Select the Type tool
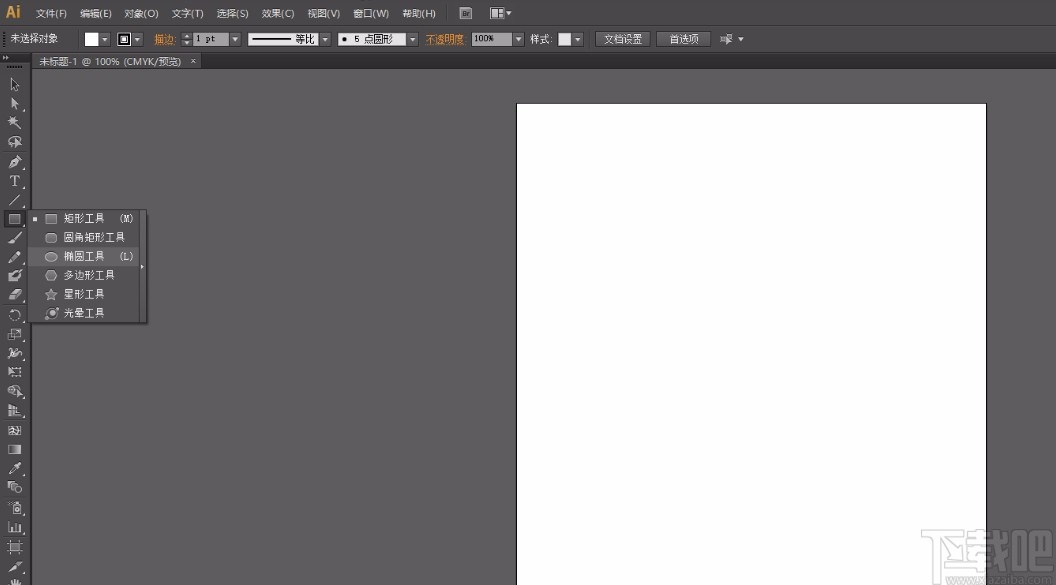The image size is (1056, 585). [15, 181]
